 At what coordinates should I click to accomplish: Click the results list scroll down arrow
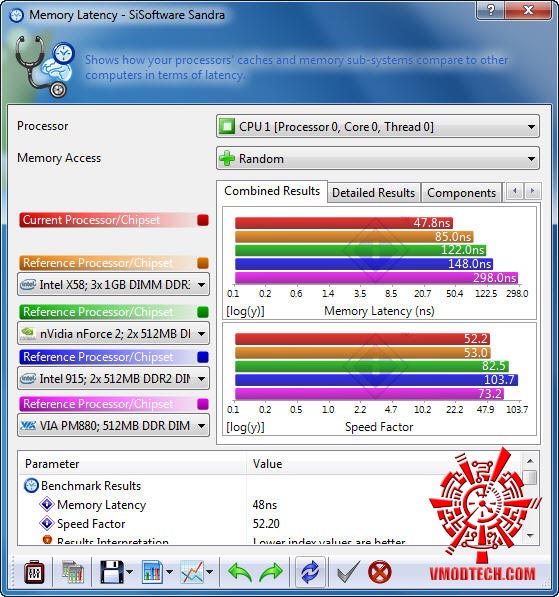[530, 536]
